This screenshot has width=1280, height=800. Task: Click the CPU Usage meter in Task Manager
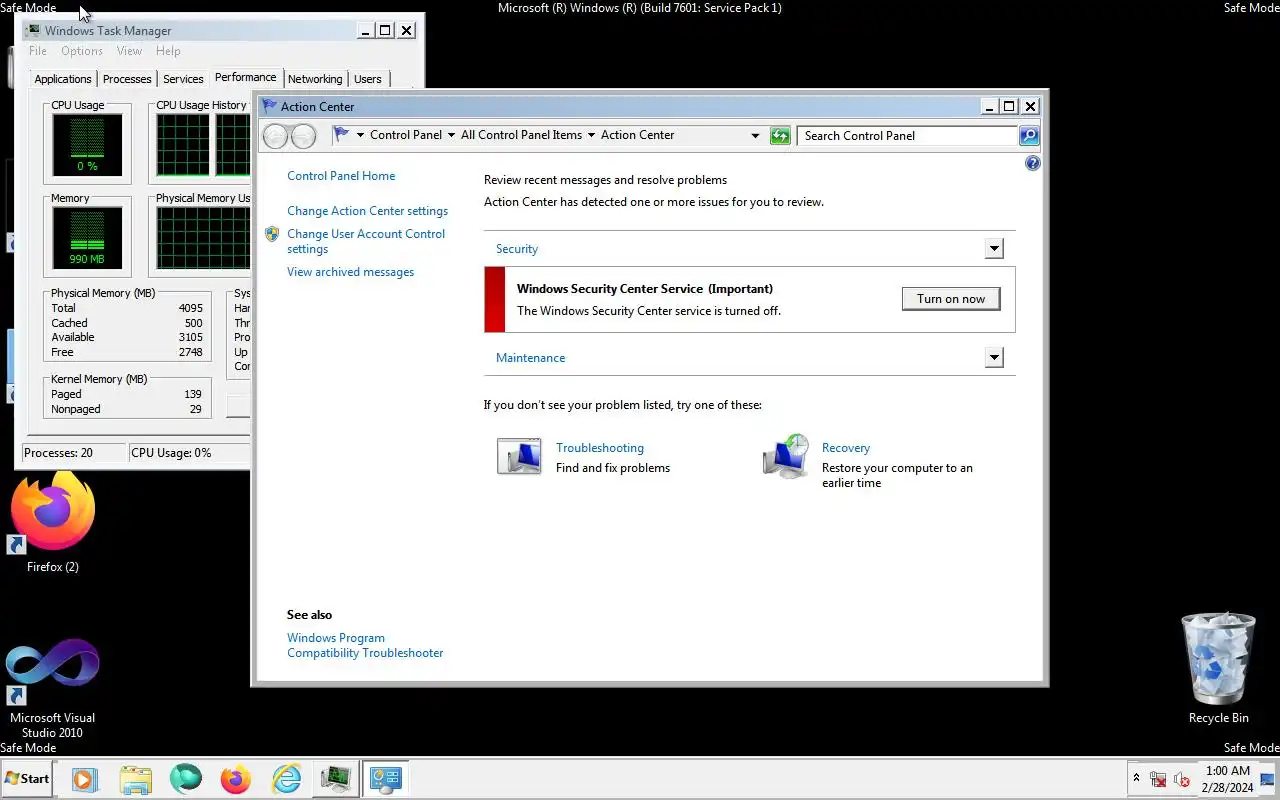coord(87,144)
